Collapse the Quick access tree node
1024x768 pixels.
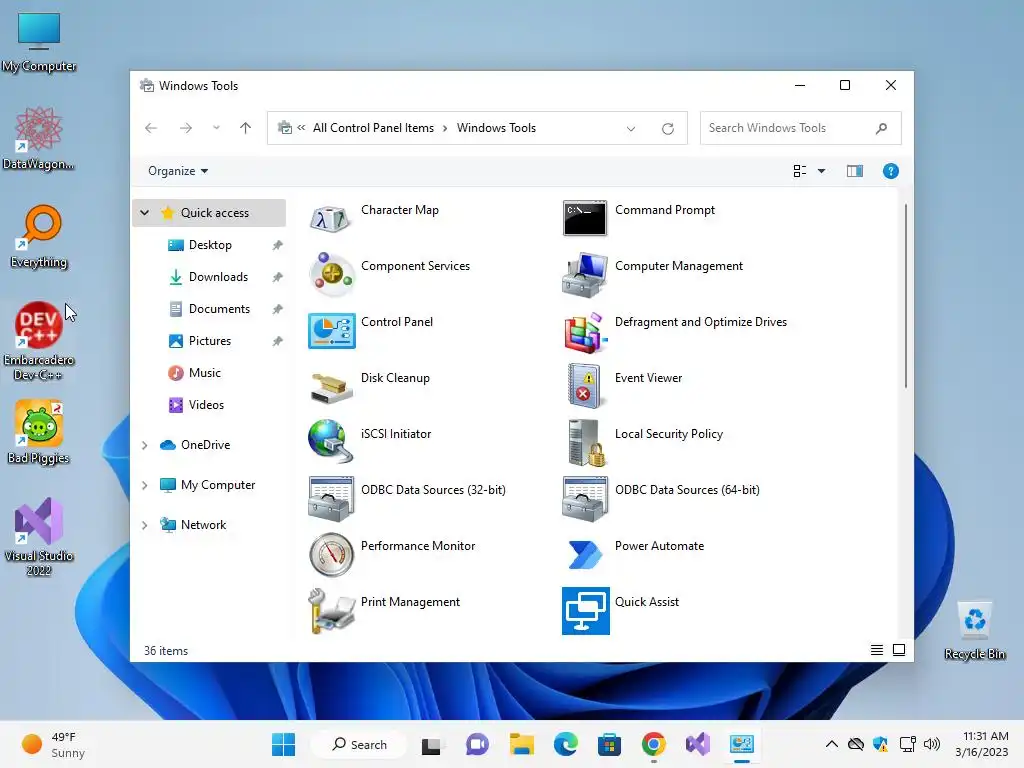(144, 213)
